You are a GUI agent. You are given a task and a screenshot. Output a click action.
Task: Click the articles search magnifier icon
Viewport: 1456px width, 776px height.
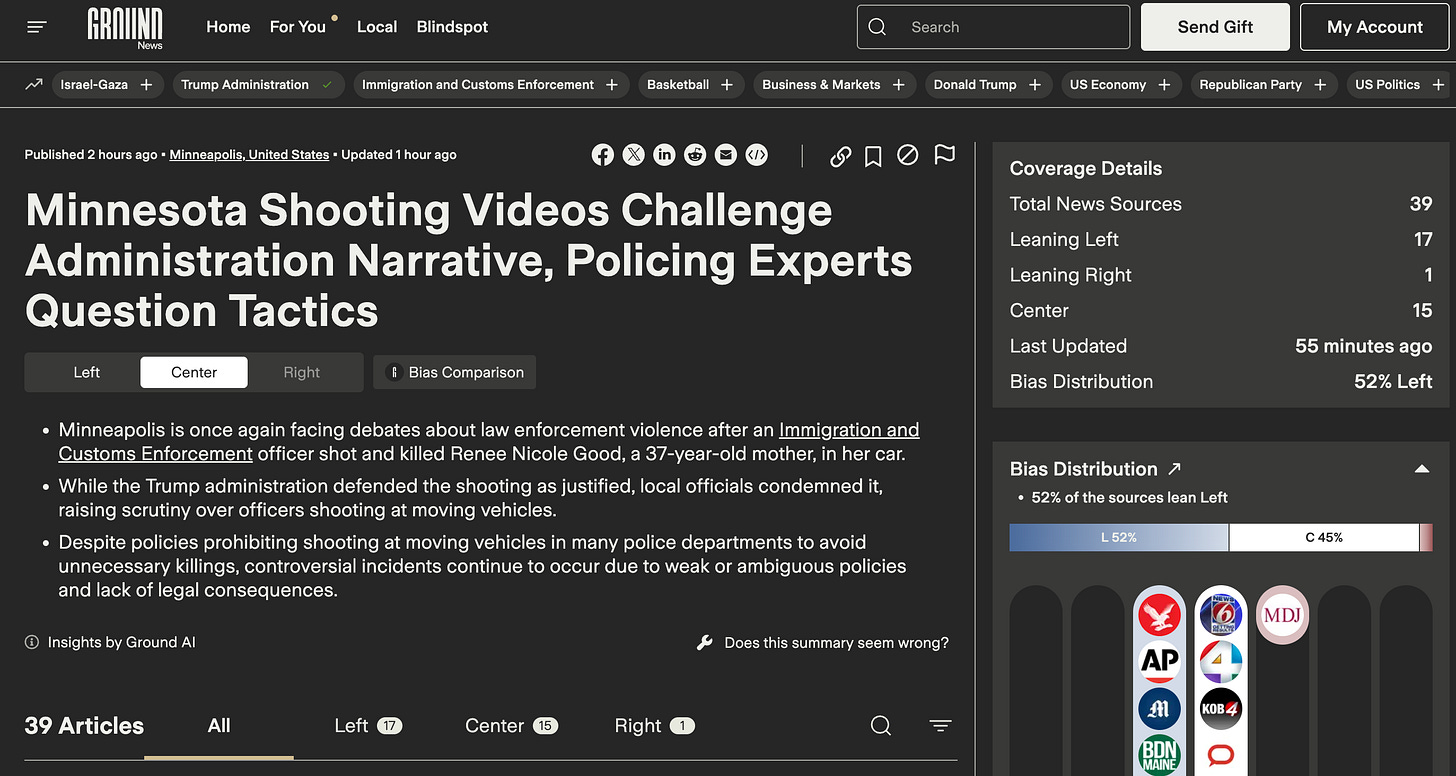click(x=880, y=726)
